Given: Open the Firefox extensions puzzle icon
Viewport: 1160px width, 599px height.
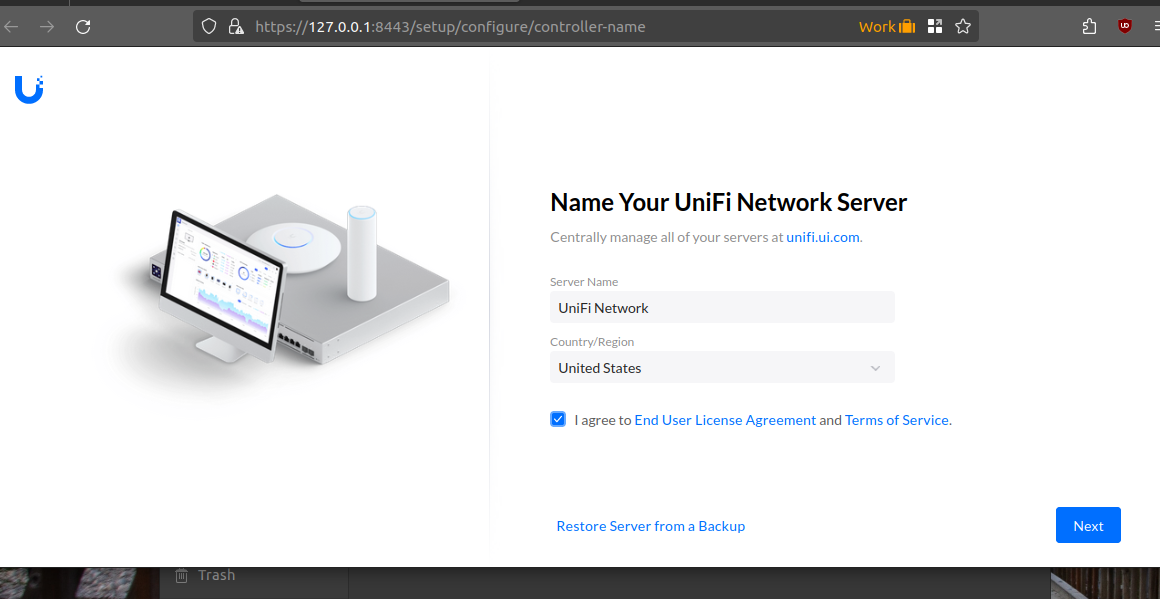Looking at the screenshot, I should click(x=1089, y=27).
